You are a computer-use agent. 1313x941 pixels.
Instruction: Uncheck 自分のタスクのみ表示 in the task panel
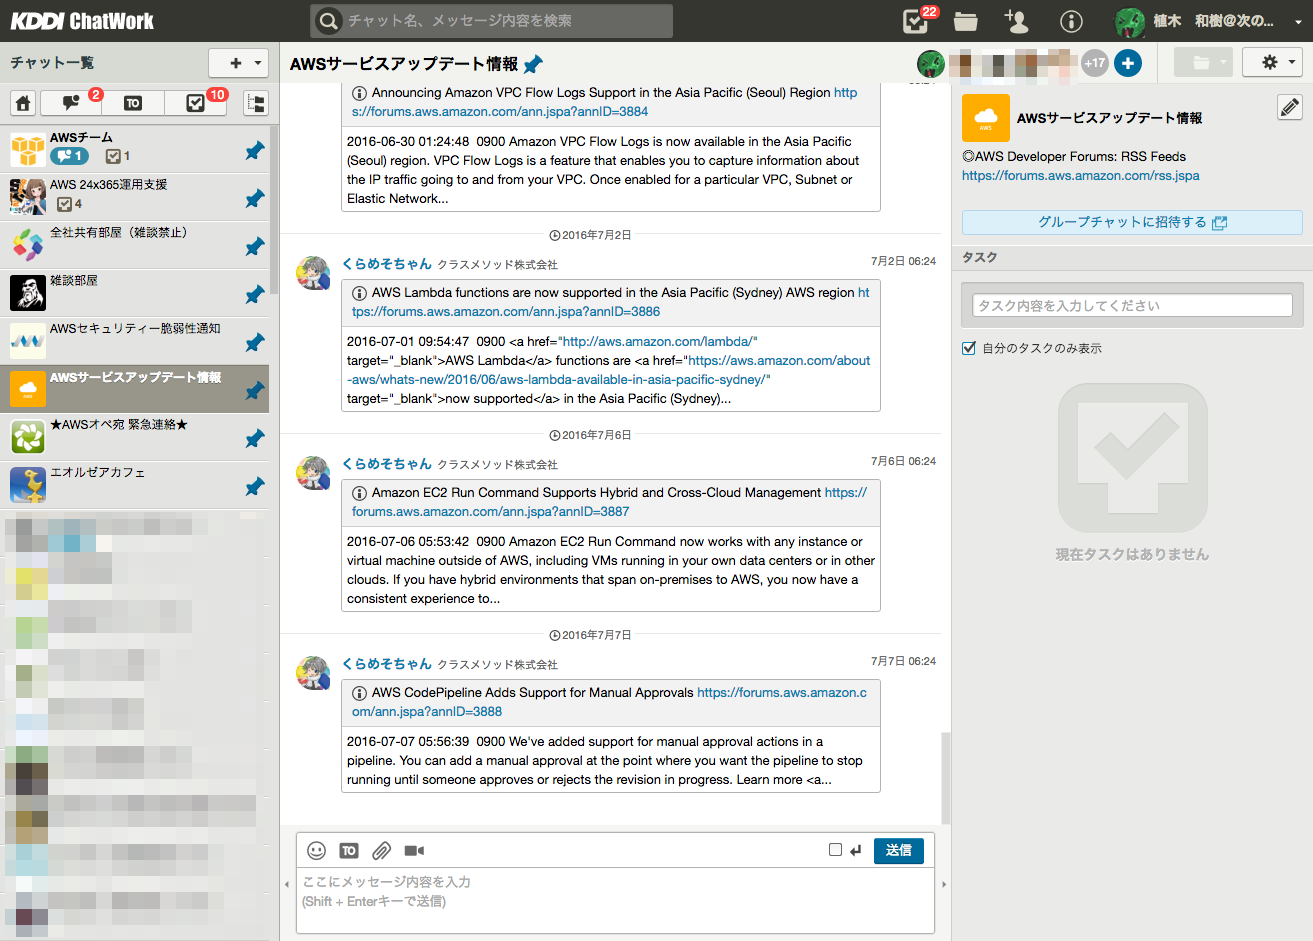(965, 348)
